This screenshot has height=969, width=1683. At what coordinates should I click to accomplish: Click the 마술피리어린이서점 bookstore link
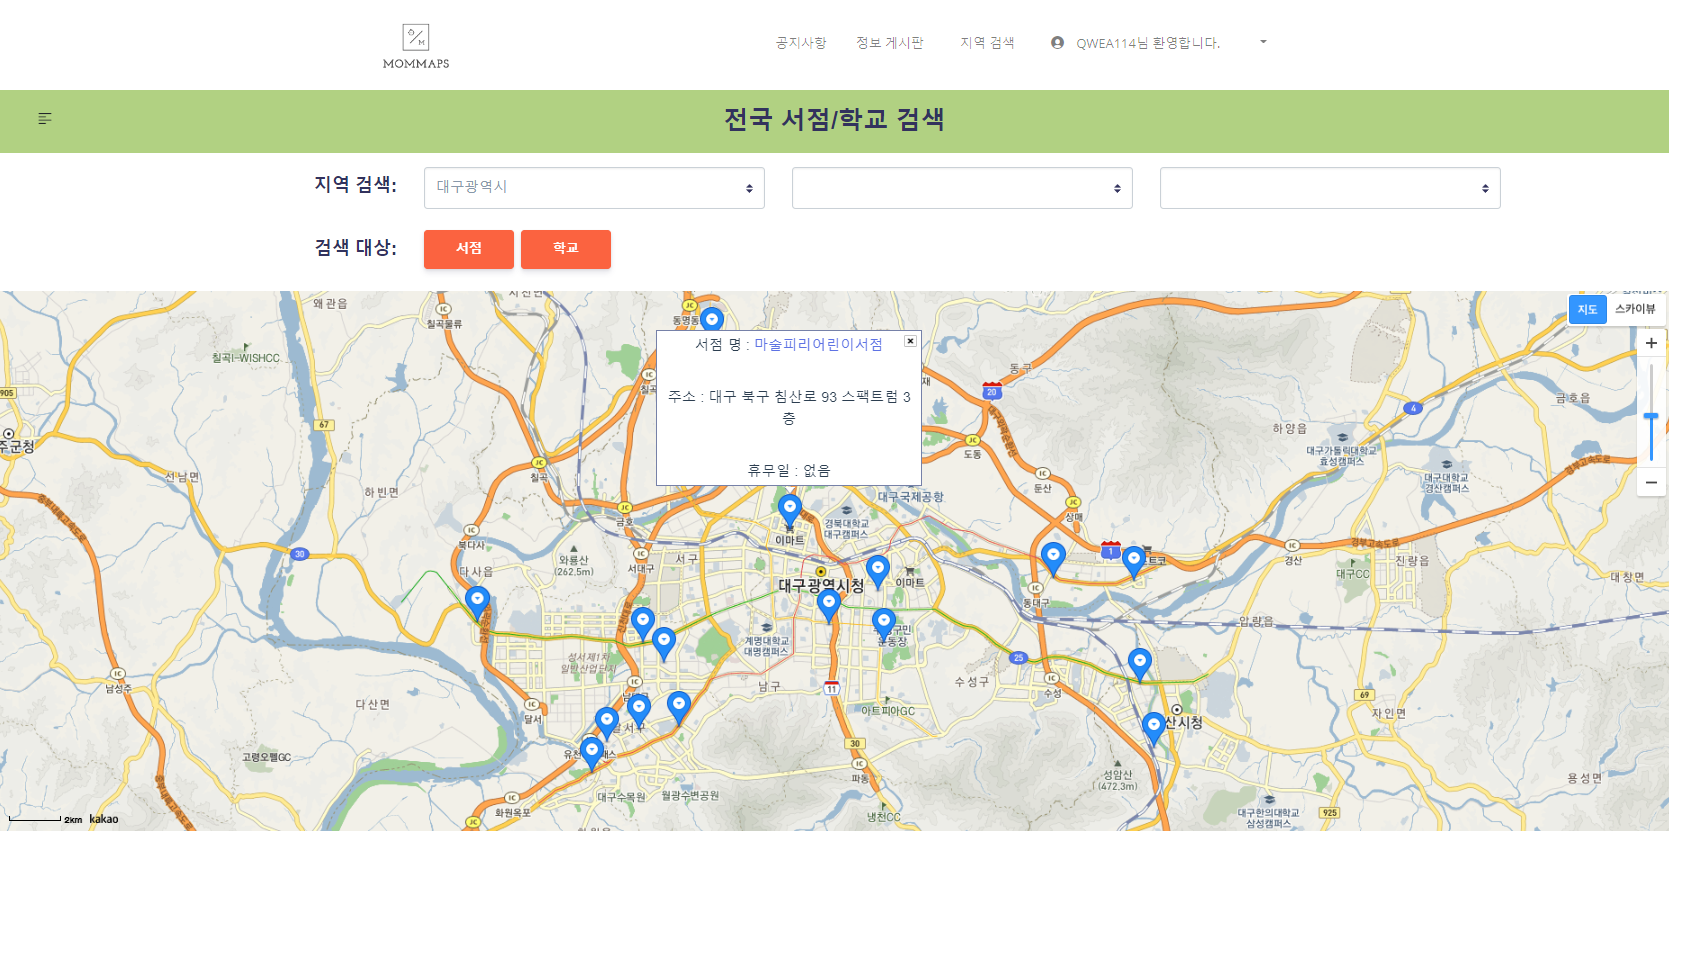(x=819, y=345)
